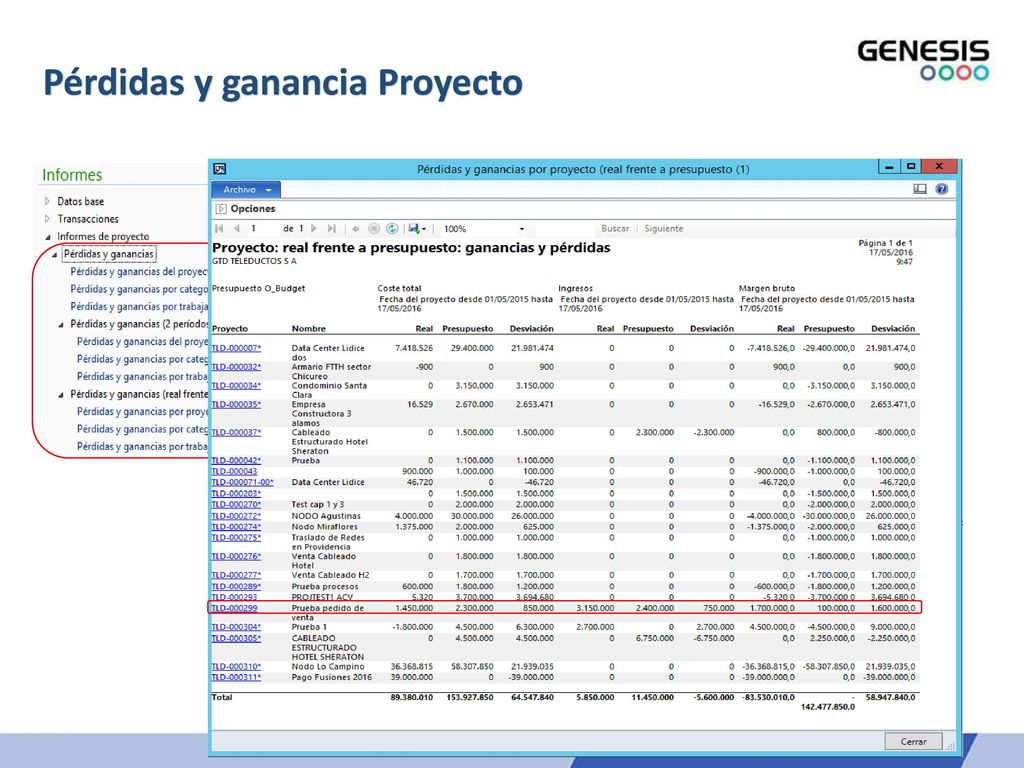Open project link TLD-000034*

click(236, 386)
